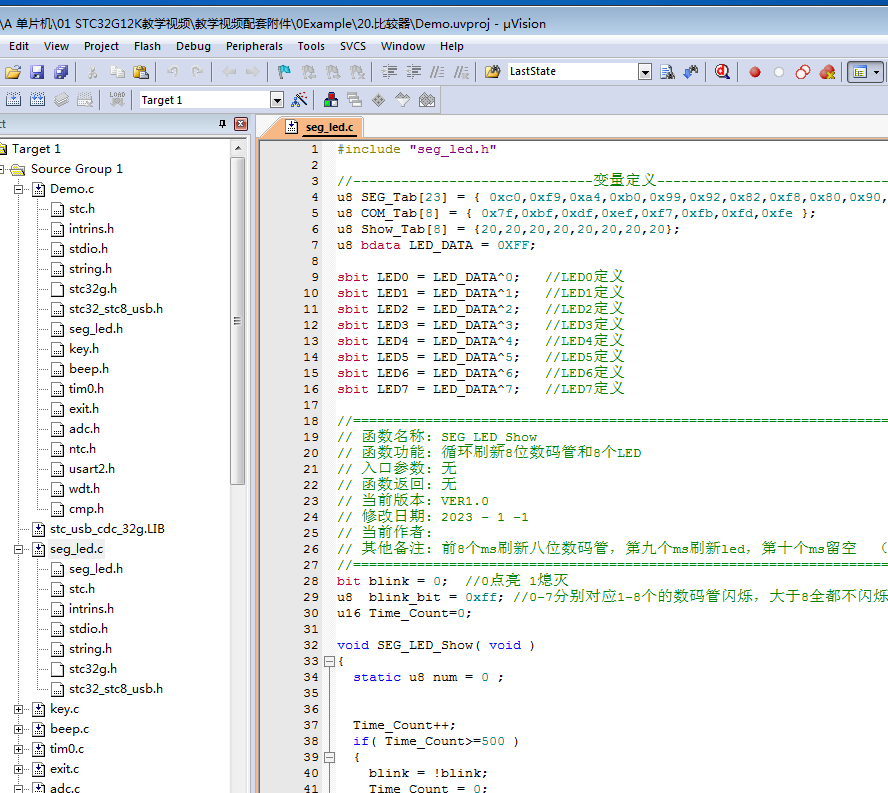The width and height of the screenshot is (888, 793).
Task: Click the project tree scrollbar up arrow
Action: 238,148
